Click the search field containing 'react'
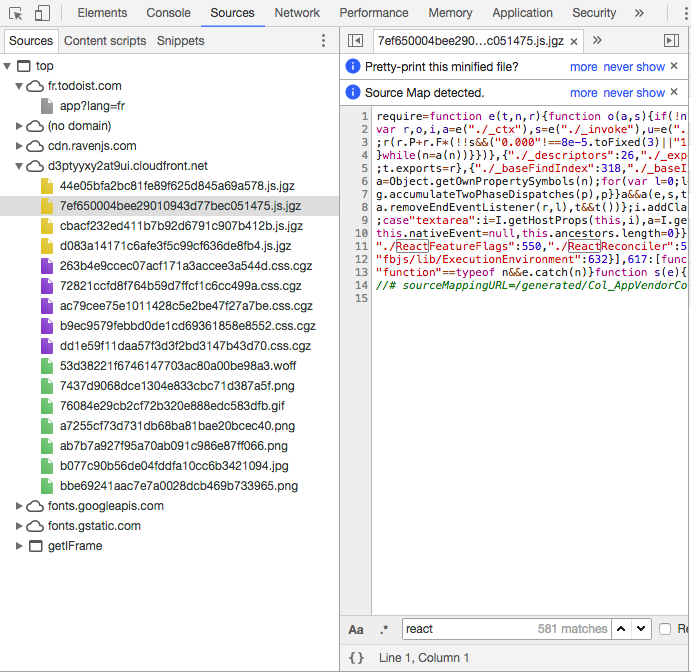This screenshot has height=672, width=691. 505,629
